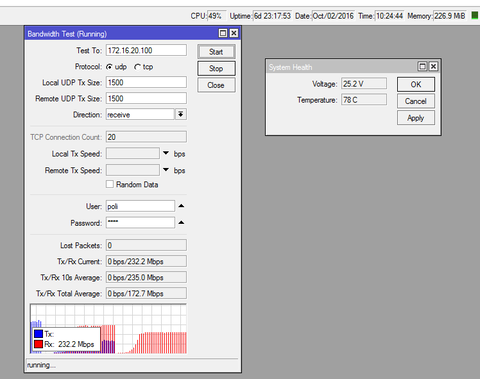Image resolution: width=480 pixels, height=379 pixels.
Task: Select the tcp protocol radio button
Action: click(x=137, y=67)
